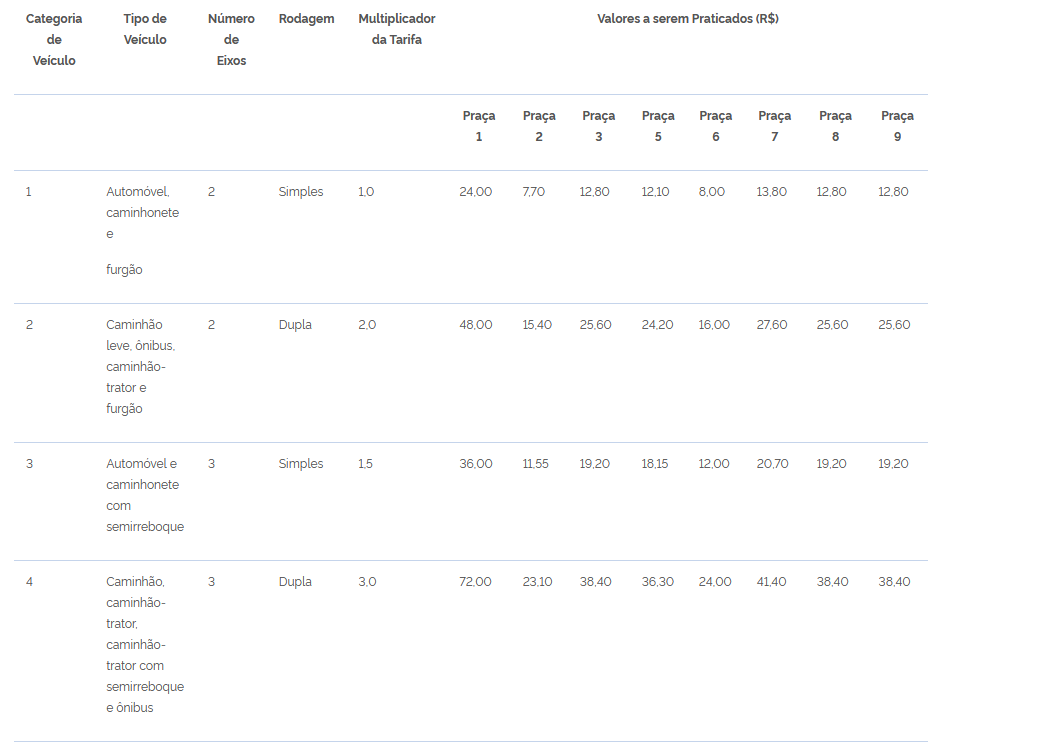Select the 11,55 value under Praça 2

click(x=536, y=464)
